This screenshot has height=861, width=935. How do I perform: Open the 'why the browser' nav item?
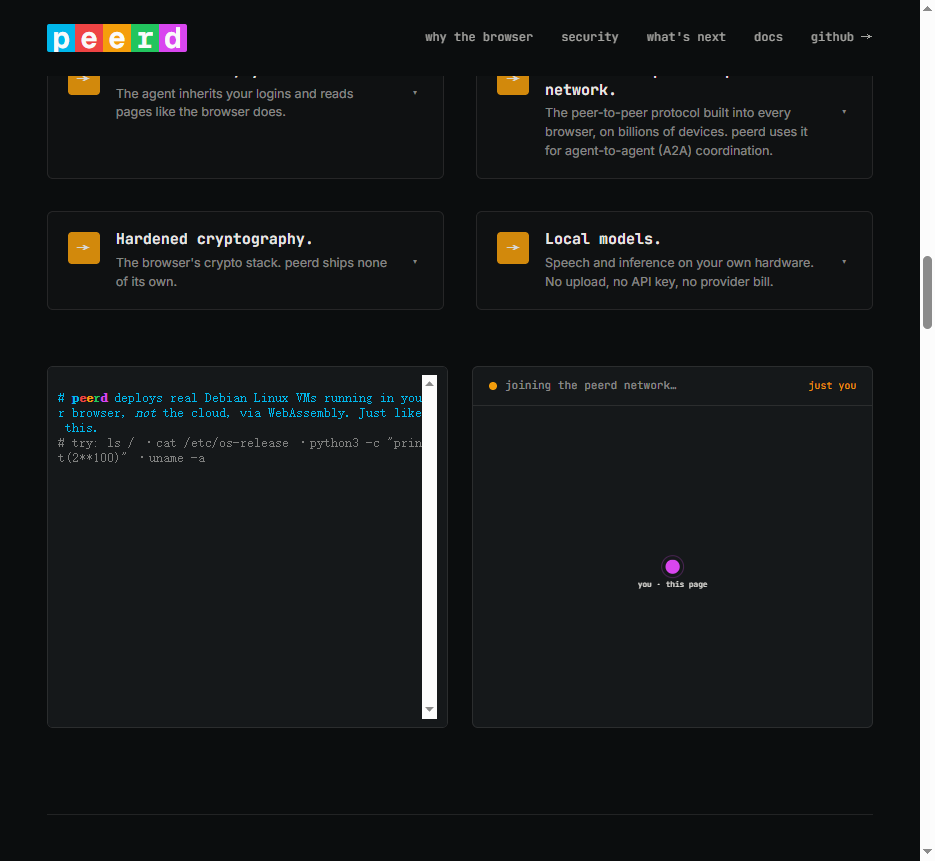coord(479,37)
